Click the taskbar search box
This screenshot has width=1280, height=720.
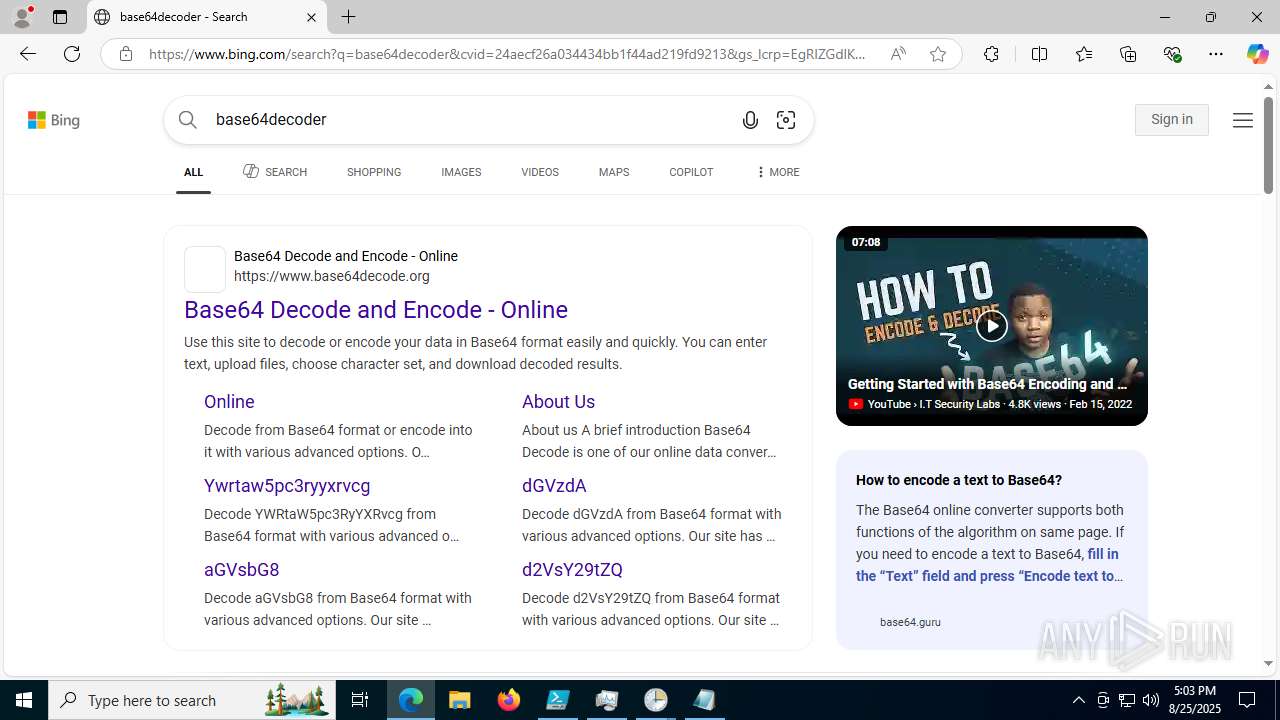(191, 700)
